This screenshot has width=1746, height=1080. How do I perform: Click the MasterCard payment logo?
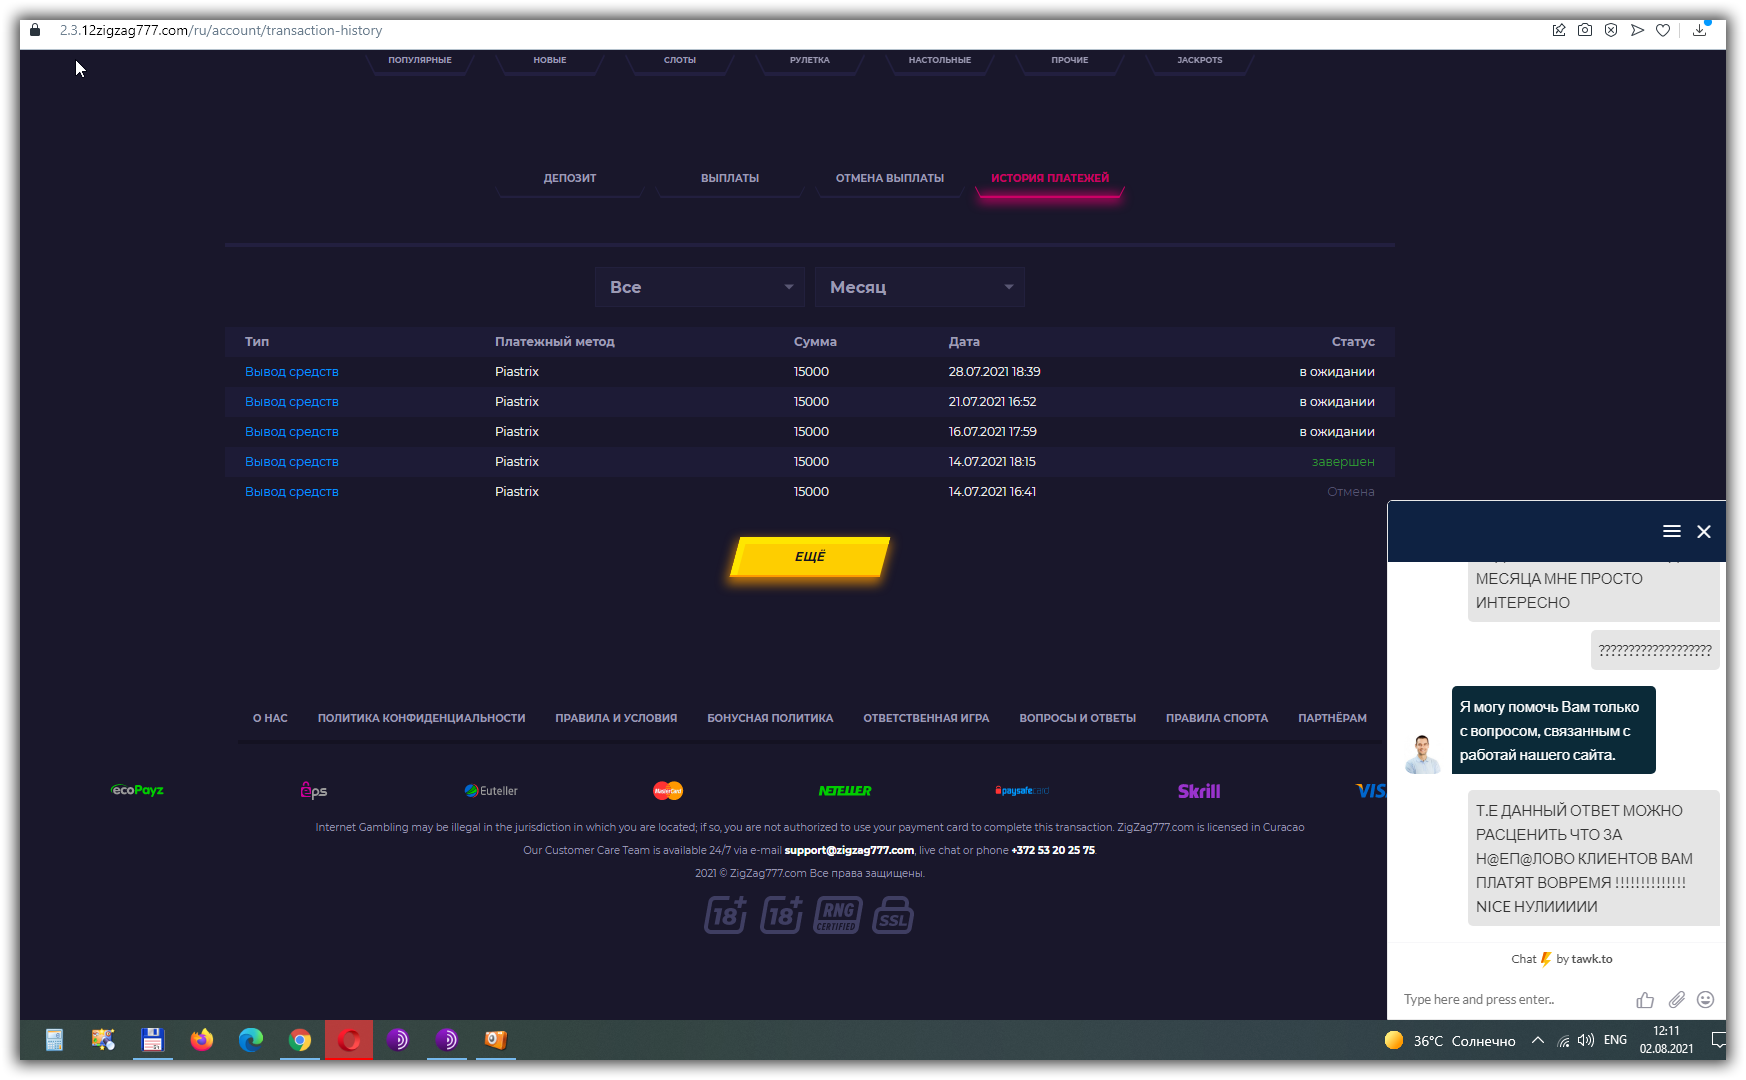(668, 790)
